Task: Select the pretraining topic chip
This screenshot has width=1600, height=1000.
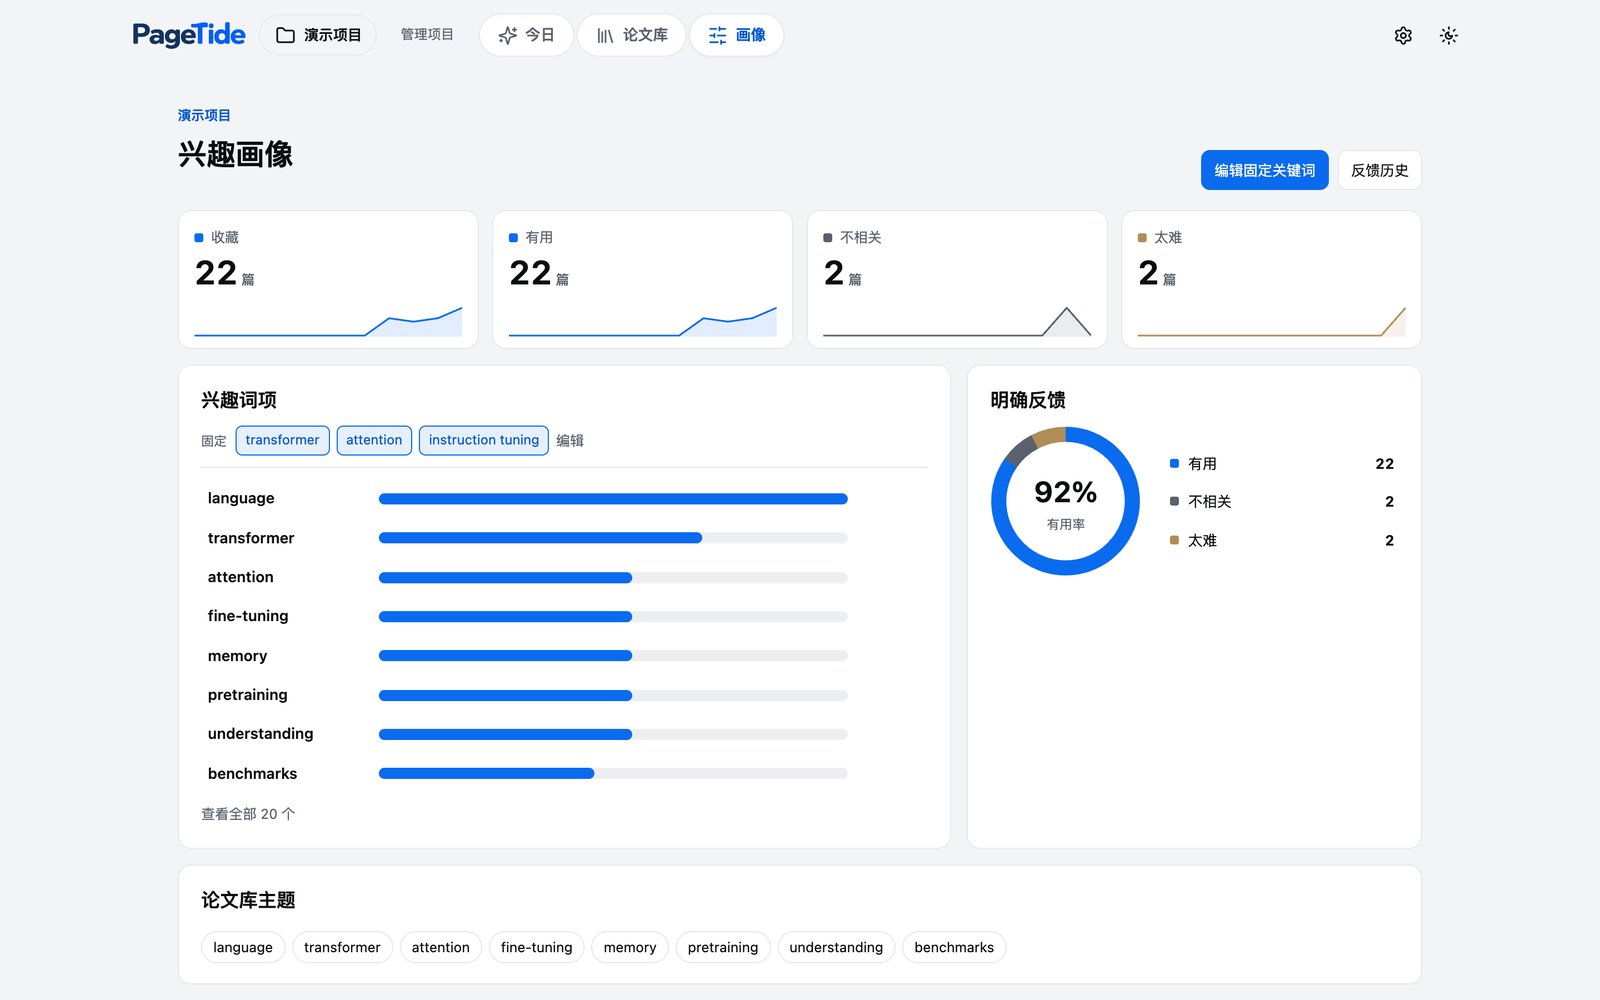Action: (x=723, y=947)
